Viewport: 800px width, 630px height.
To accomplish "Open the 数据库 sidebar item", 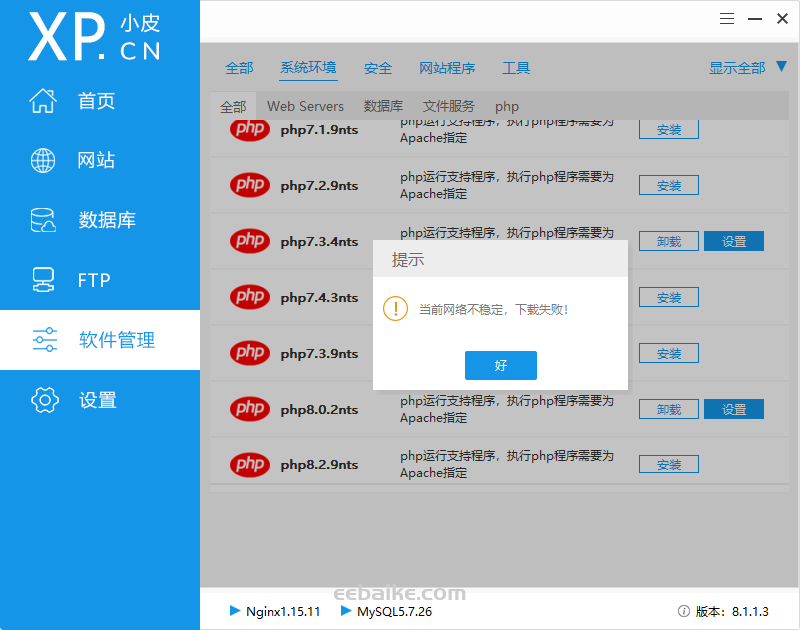I will [100, 220].
